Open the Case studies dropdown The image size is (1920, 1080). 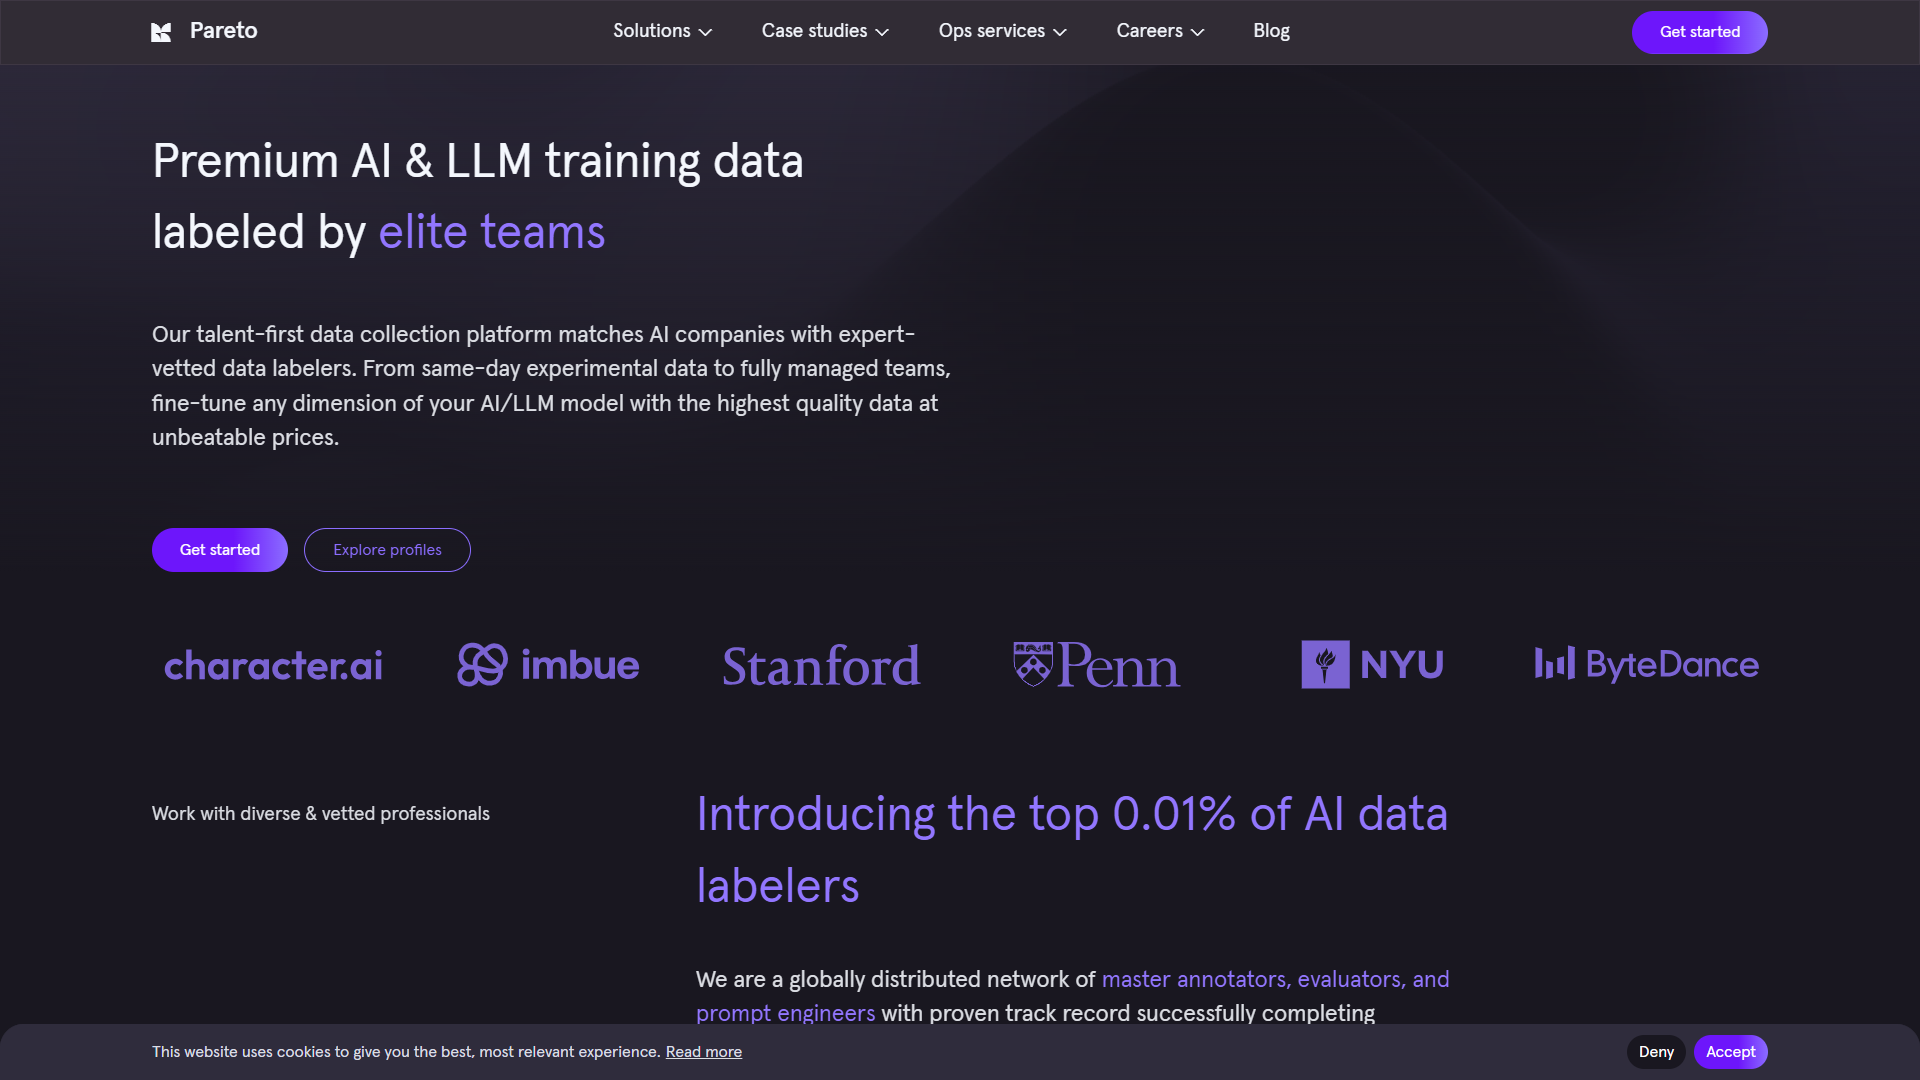click(824, 31)
